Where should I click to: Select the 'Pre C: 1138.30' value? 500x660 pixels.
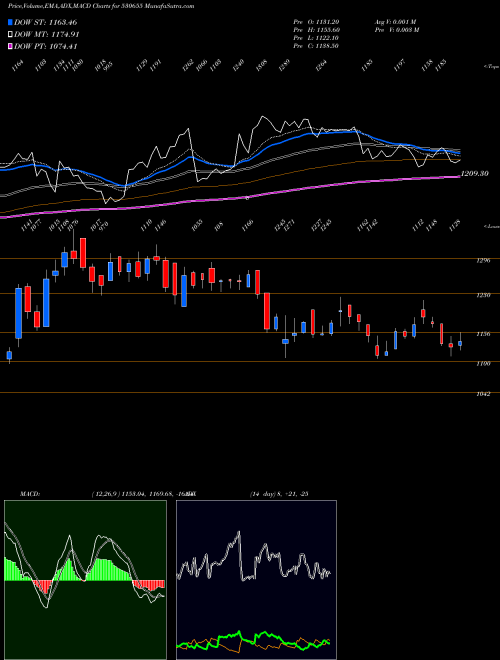pos(316,46)
